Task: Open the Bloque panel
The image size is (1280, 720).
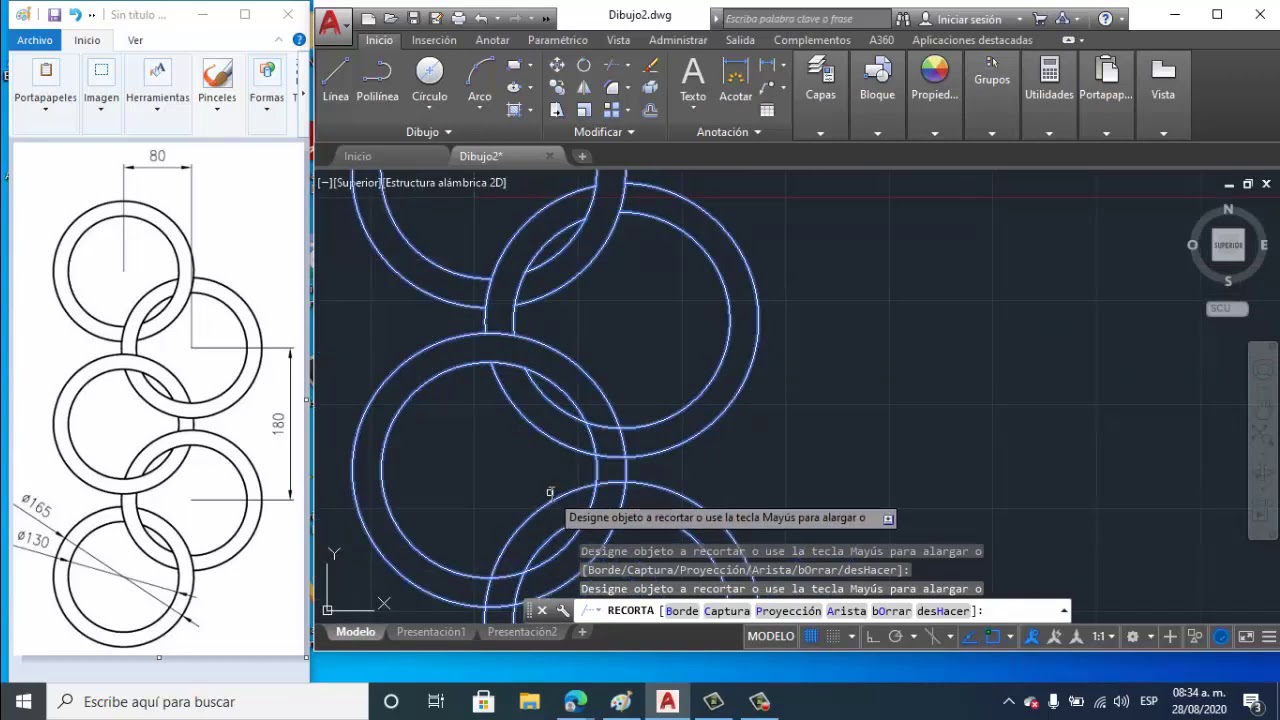Action: (x=877, y=78)
